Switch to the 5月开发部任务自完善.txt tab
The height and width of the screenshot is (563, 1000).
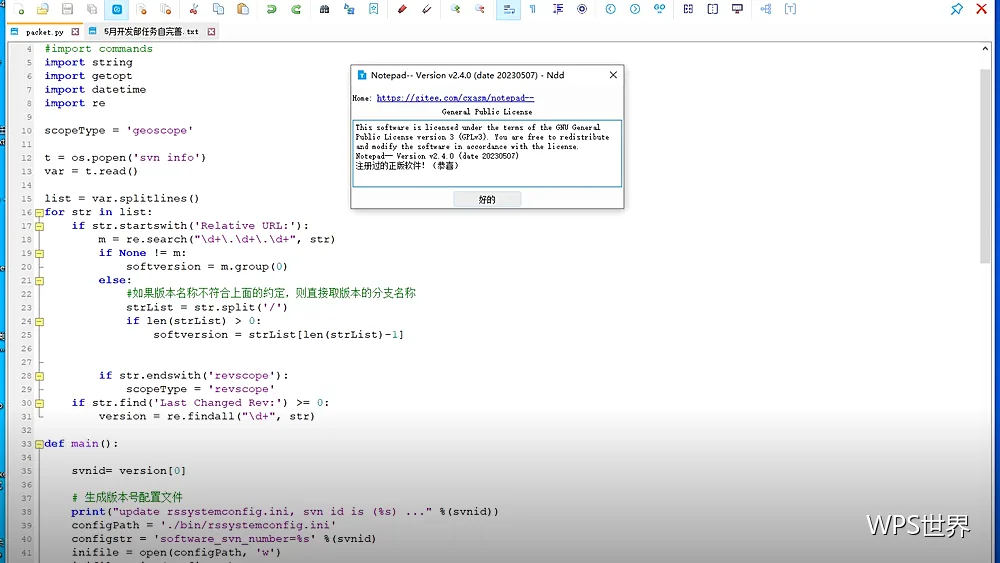coord(151,31)
